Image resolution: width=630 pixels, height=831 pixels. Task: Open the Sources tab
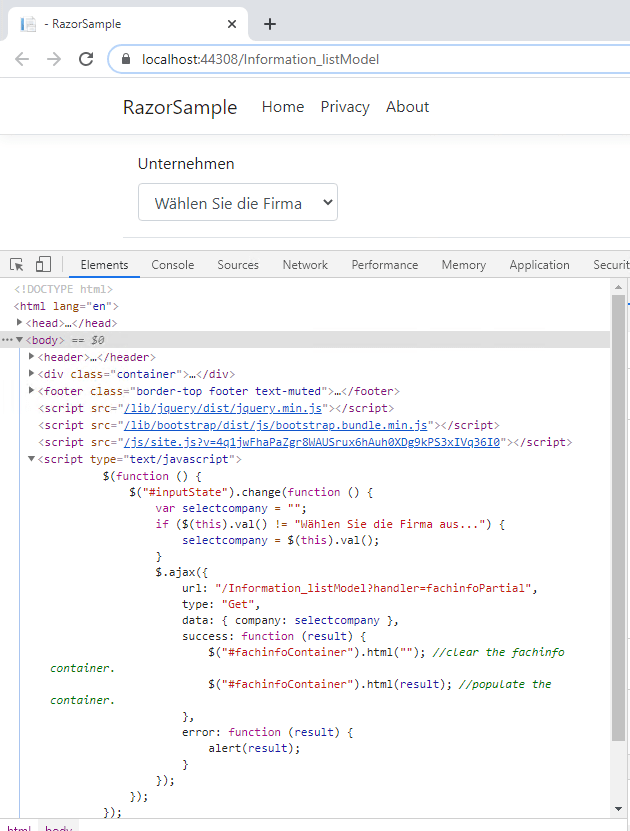[238, 264]
